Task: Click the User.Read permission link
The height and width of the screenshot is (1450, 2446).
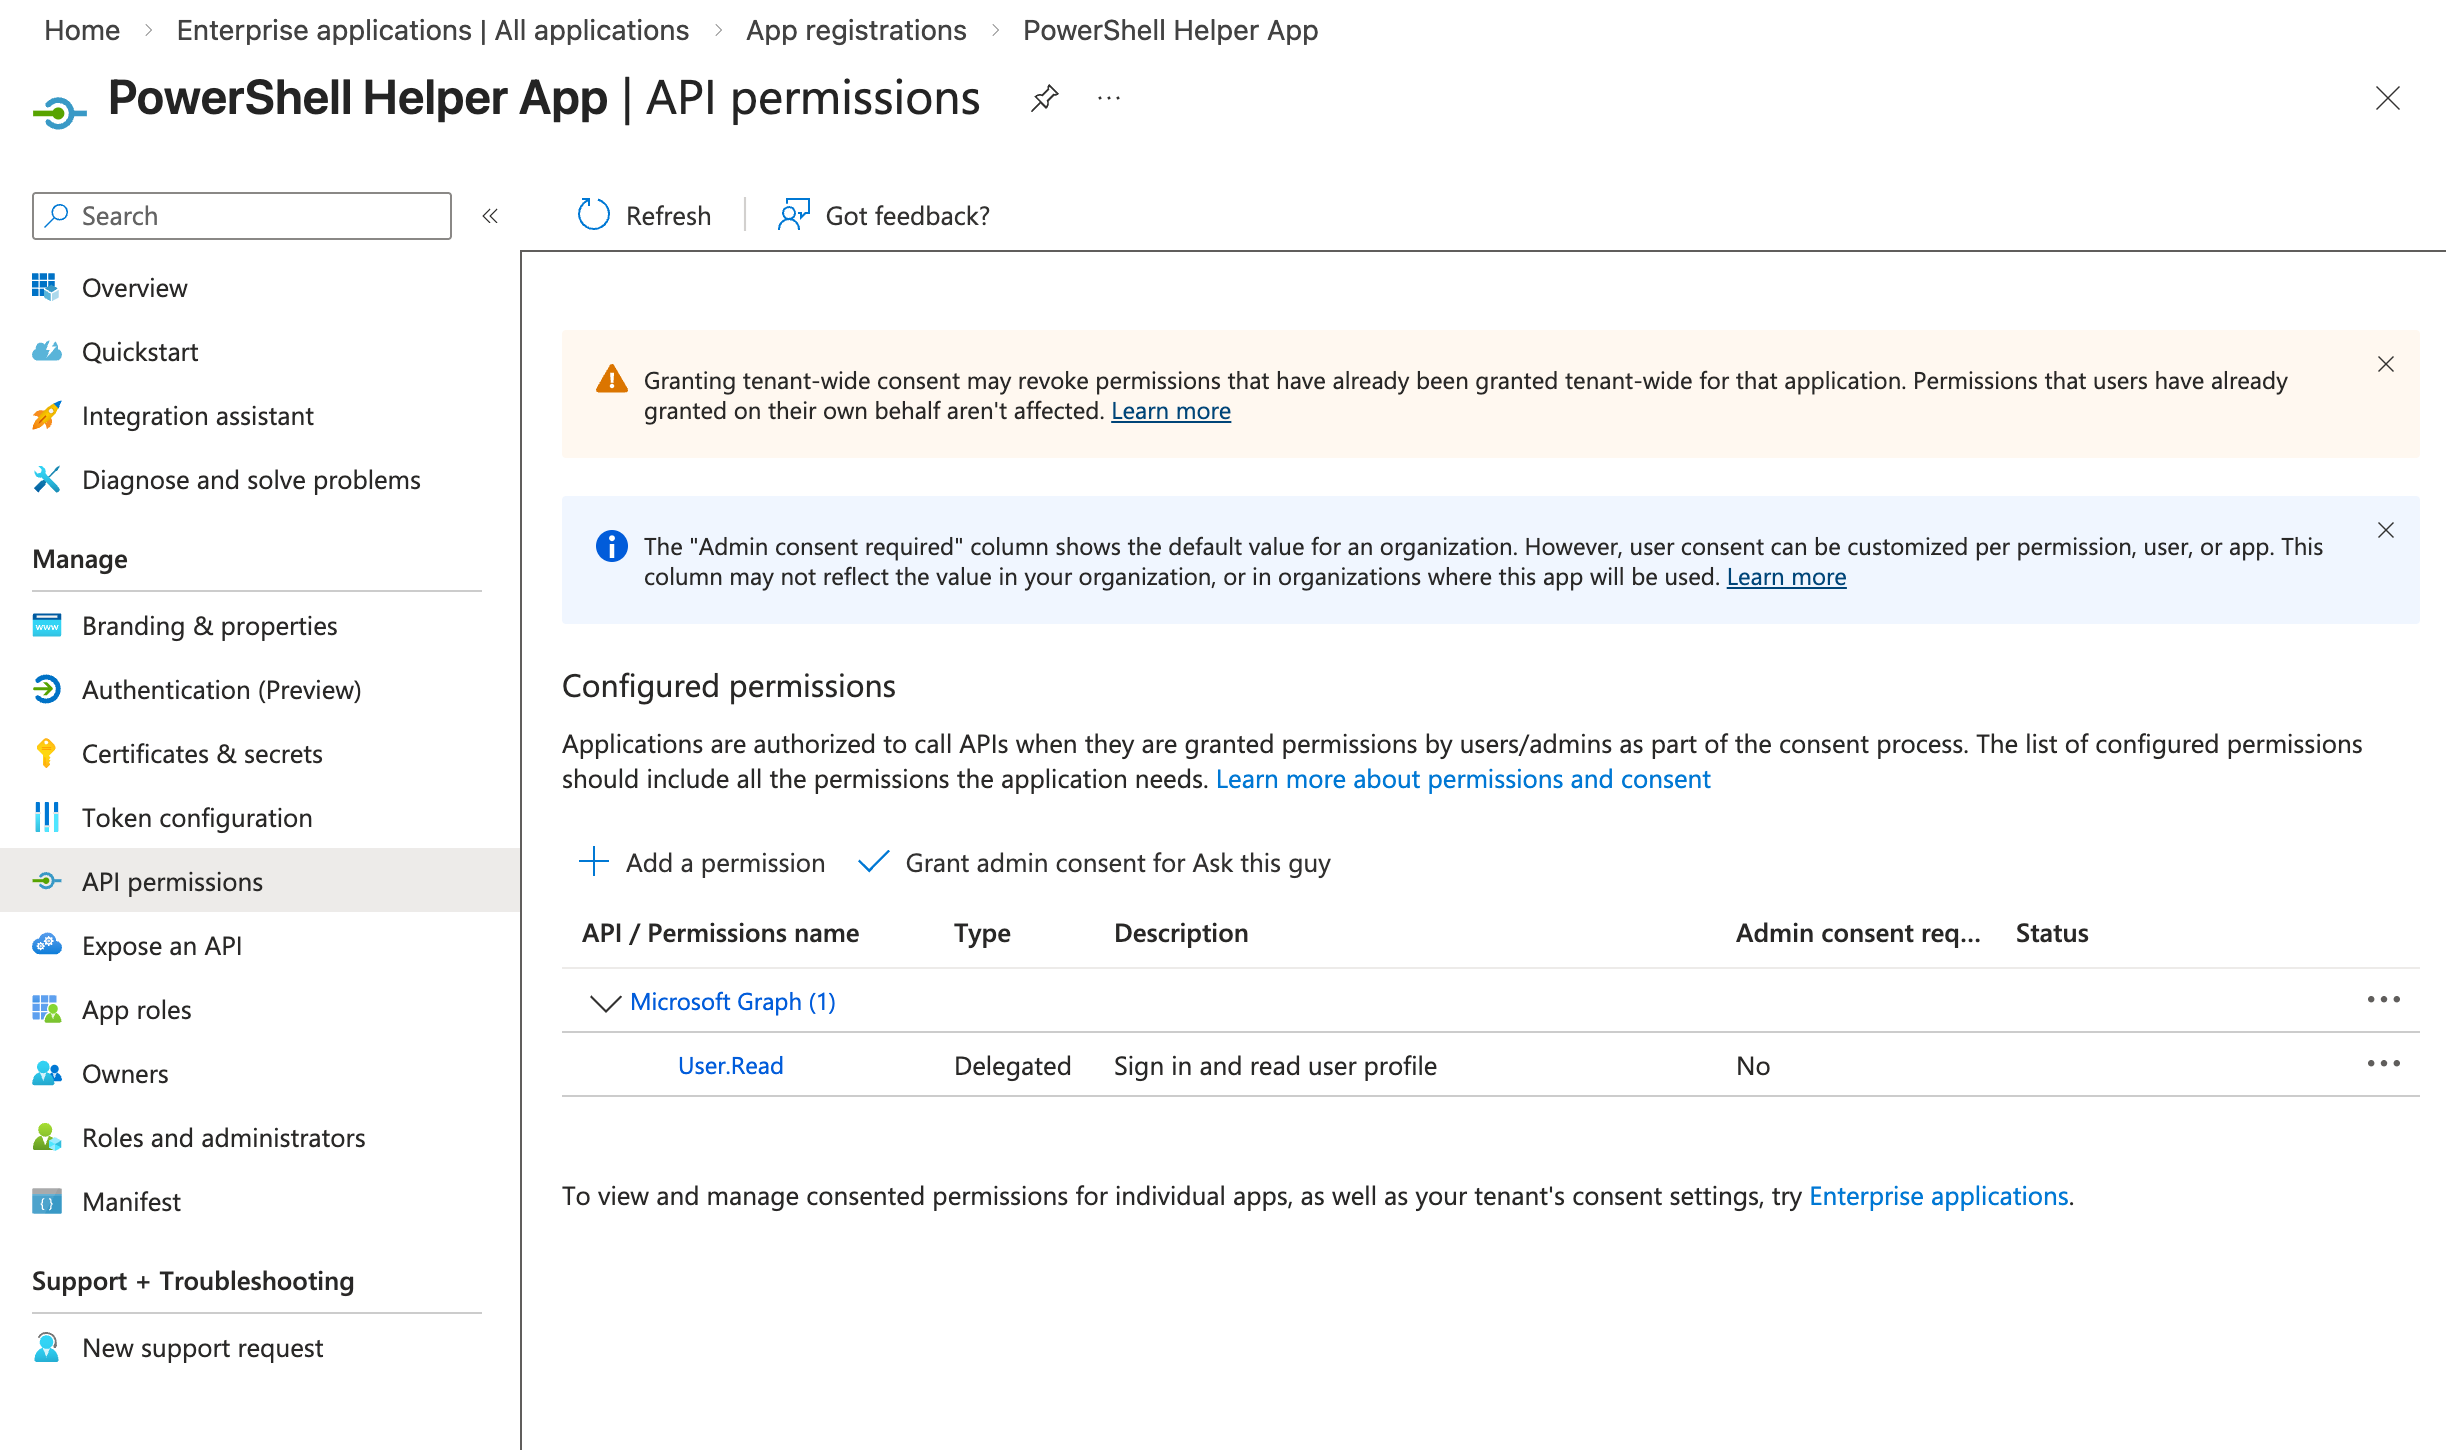Action: pyautogui.click(x=730, y=1065)
